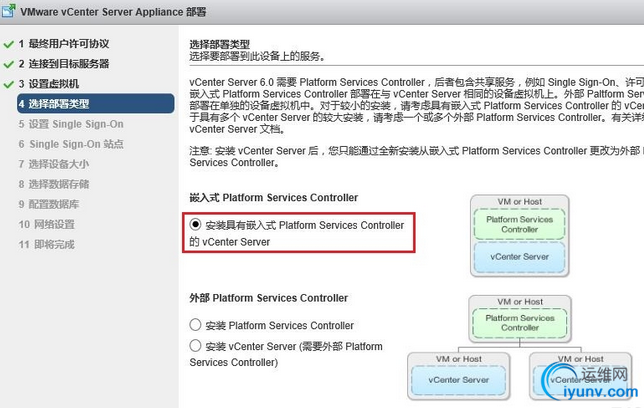Click the 选择部署类型 page heading
Viewport: 644px width, 408px height.
click(x=219, y=44)
